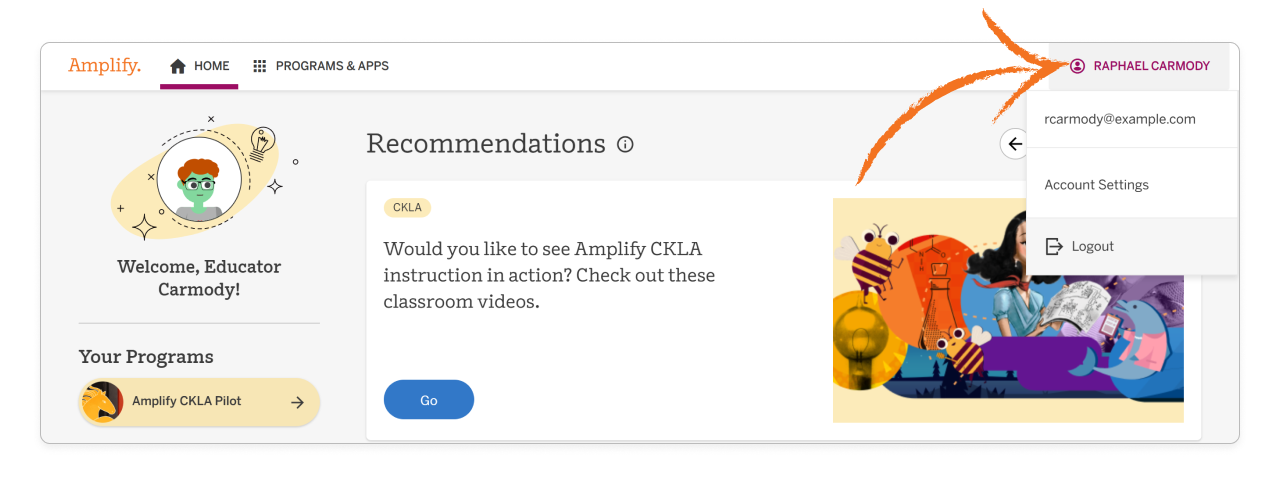Click the user profile icon
The width and height of the screenshot is (1280, 484).
(x=1077, y=66)
